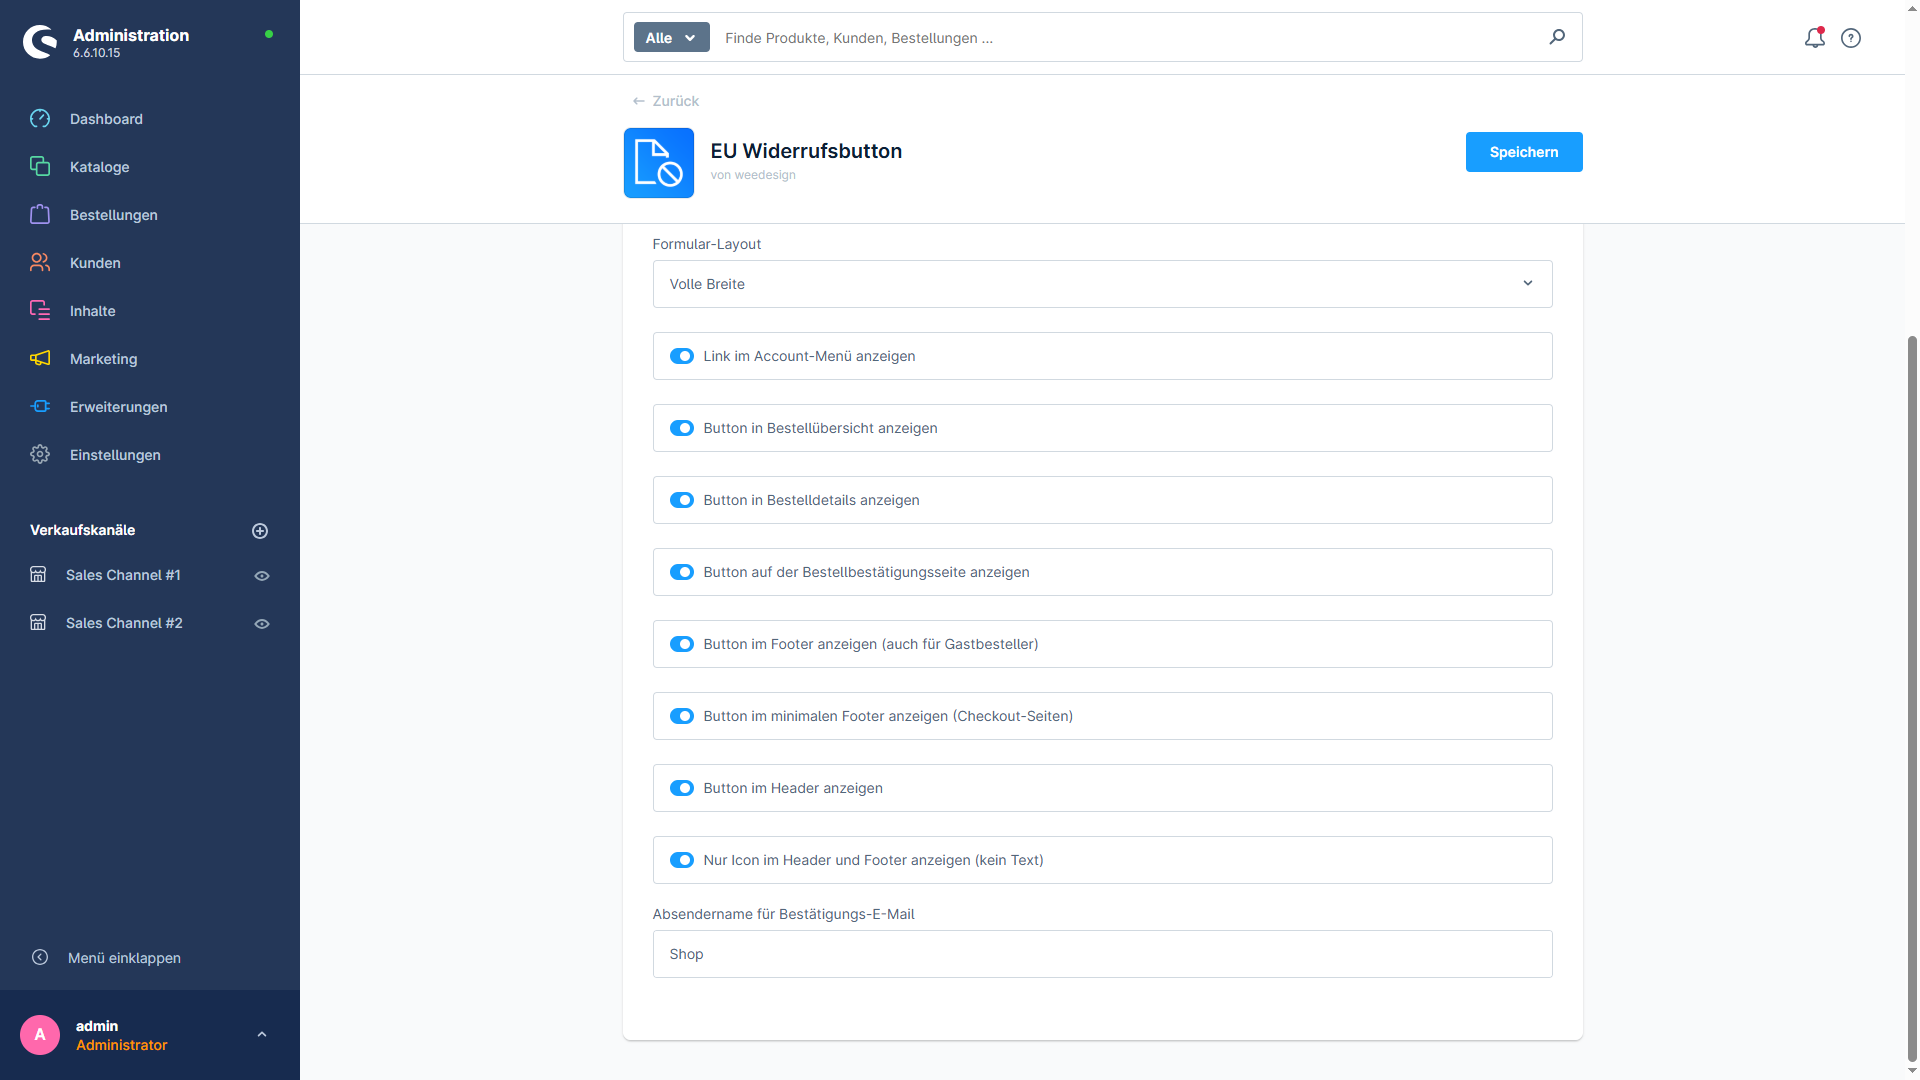Click the Kunden people icon
This screenshot has width=1920, height=1080.
click(40, 263)
